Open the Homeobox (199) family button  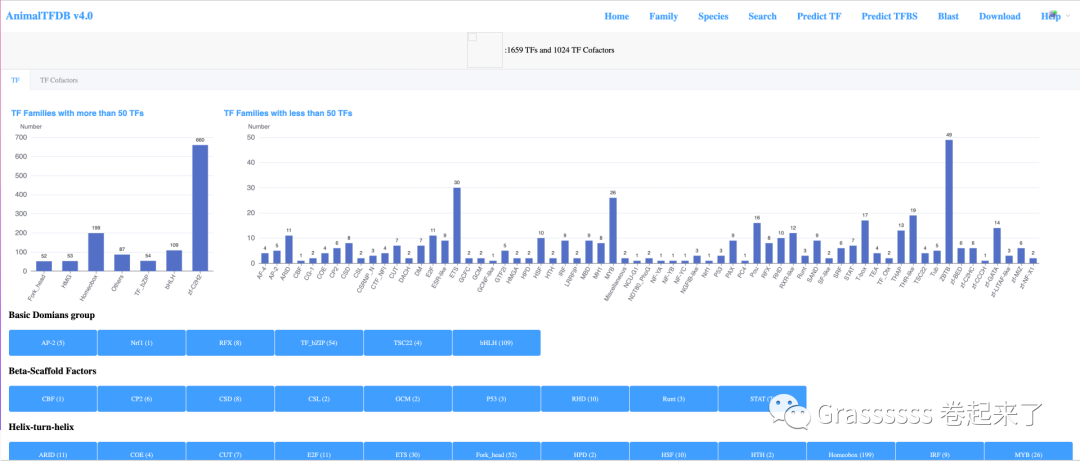click(851, 451)
